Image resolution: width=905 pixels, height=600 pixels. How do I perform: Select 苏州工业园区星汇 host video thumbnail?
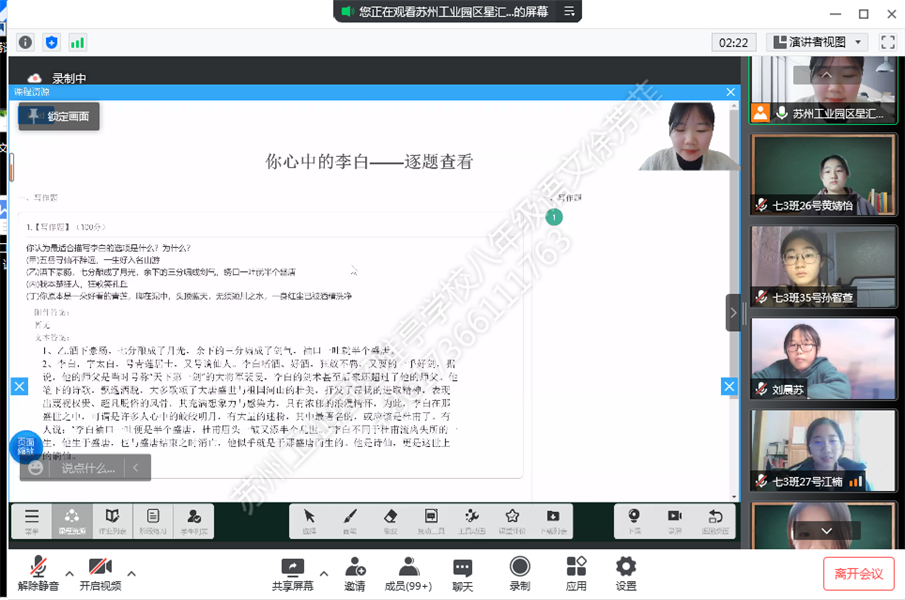(x=824, y=89)
